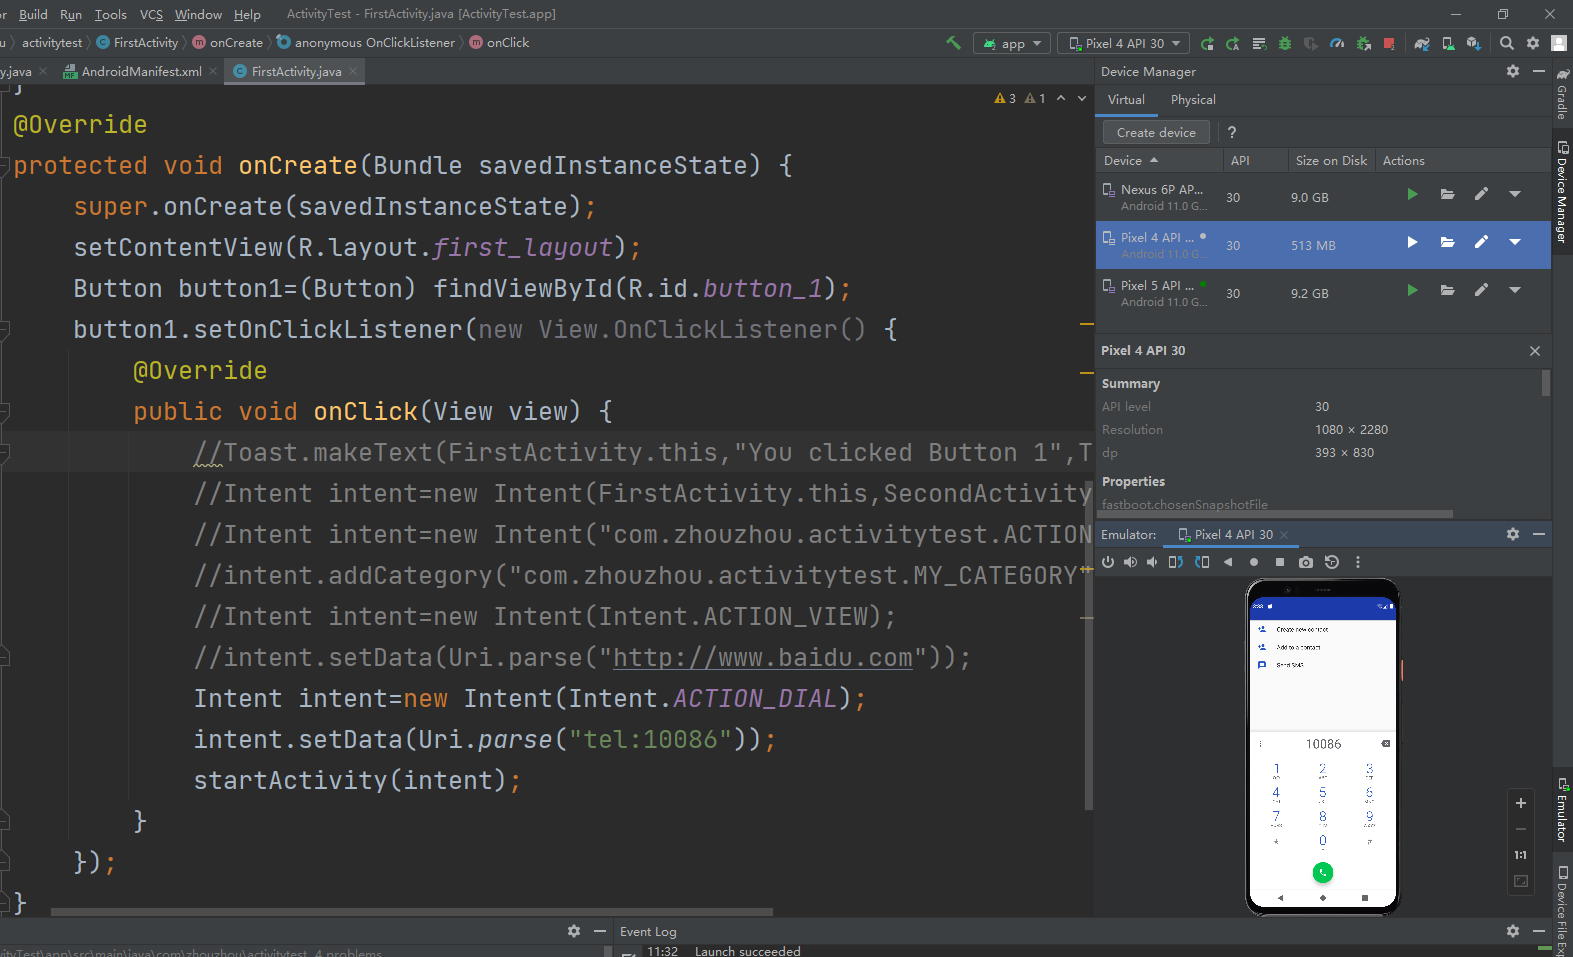Image resolution: width=1573 pixels, height=957 pixels.
Task: Close the FirstActivity.java editor tab
Action: (x=353, y=71)
